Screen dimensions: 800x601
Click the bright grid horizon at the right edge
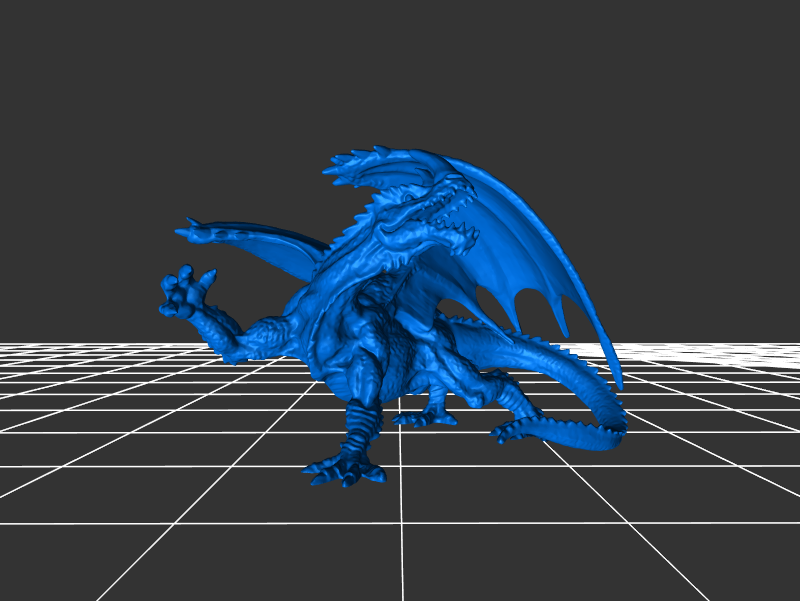pyautogui.click(x=760, y=350)
